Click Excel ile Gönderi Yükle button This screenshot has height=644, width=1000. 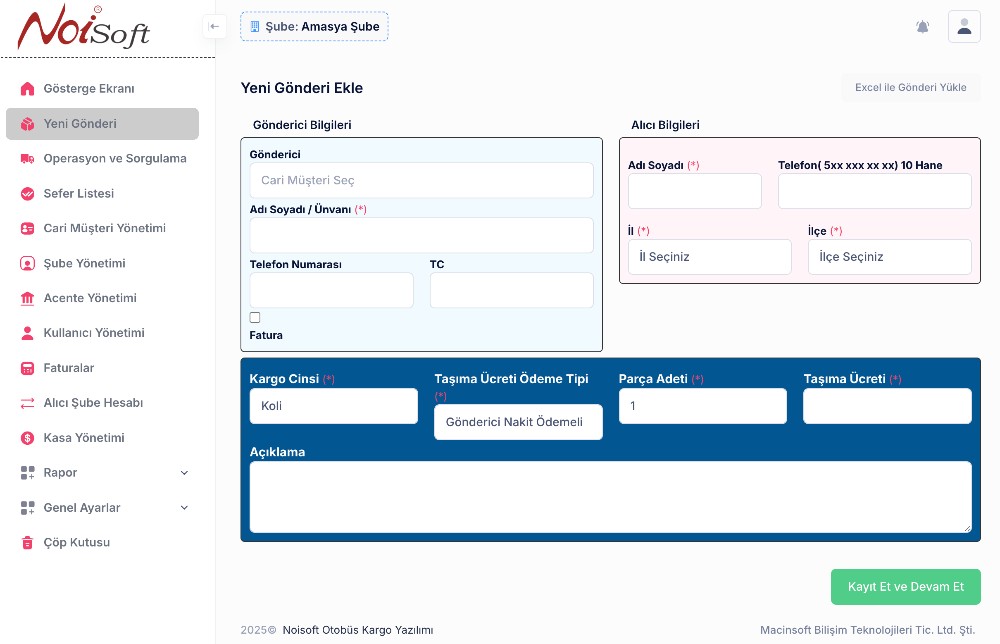910,88
